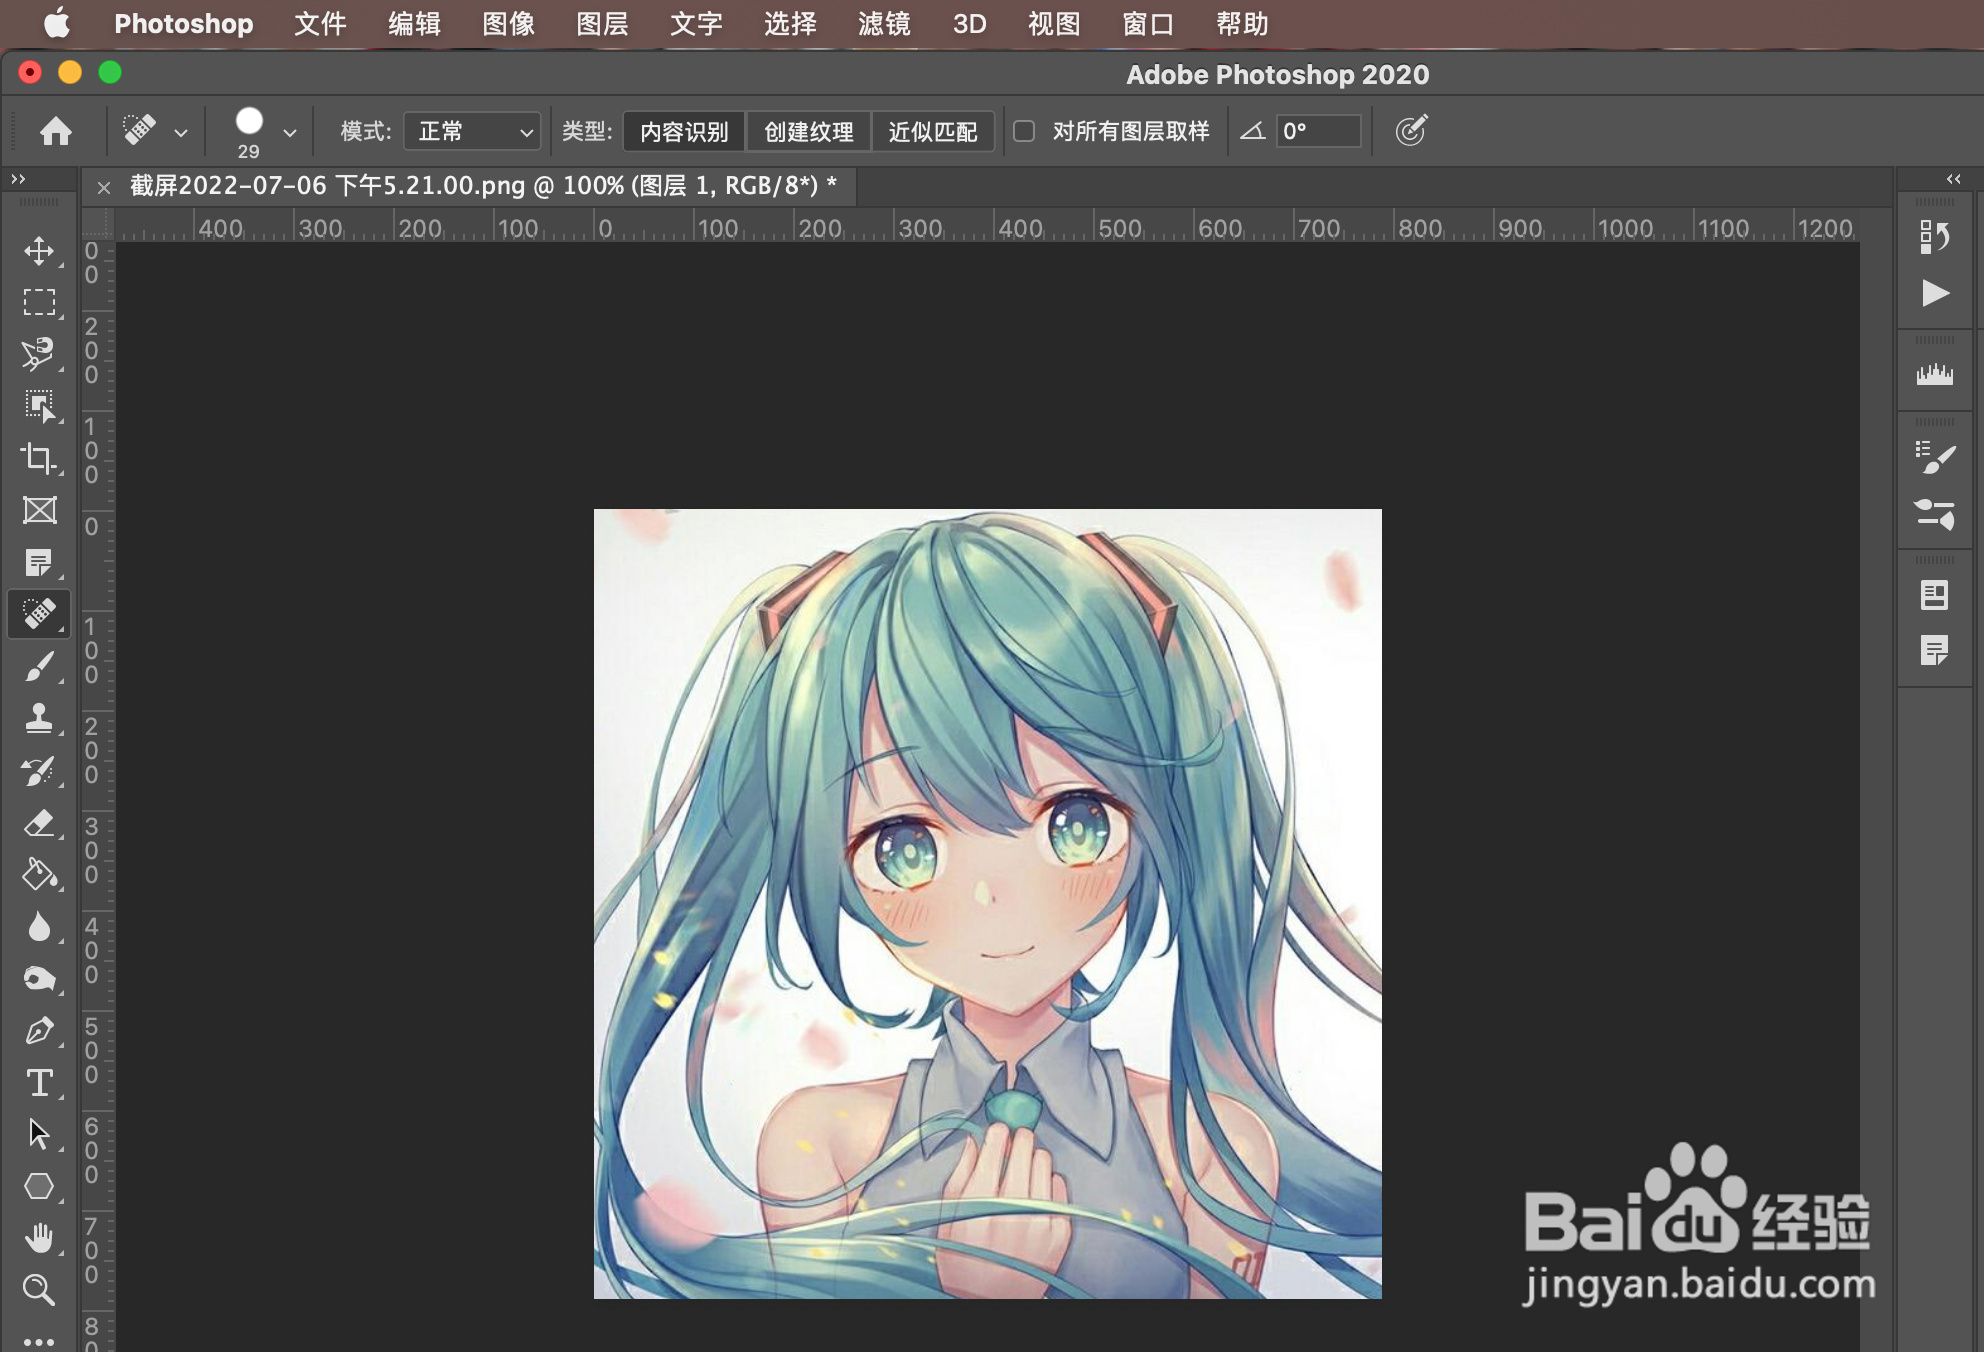Open the History panel icon

(1935, 237)
